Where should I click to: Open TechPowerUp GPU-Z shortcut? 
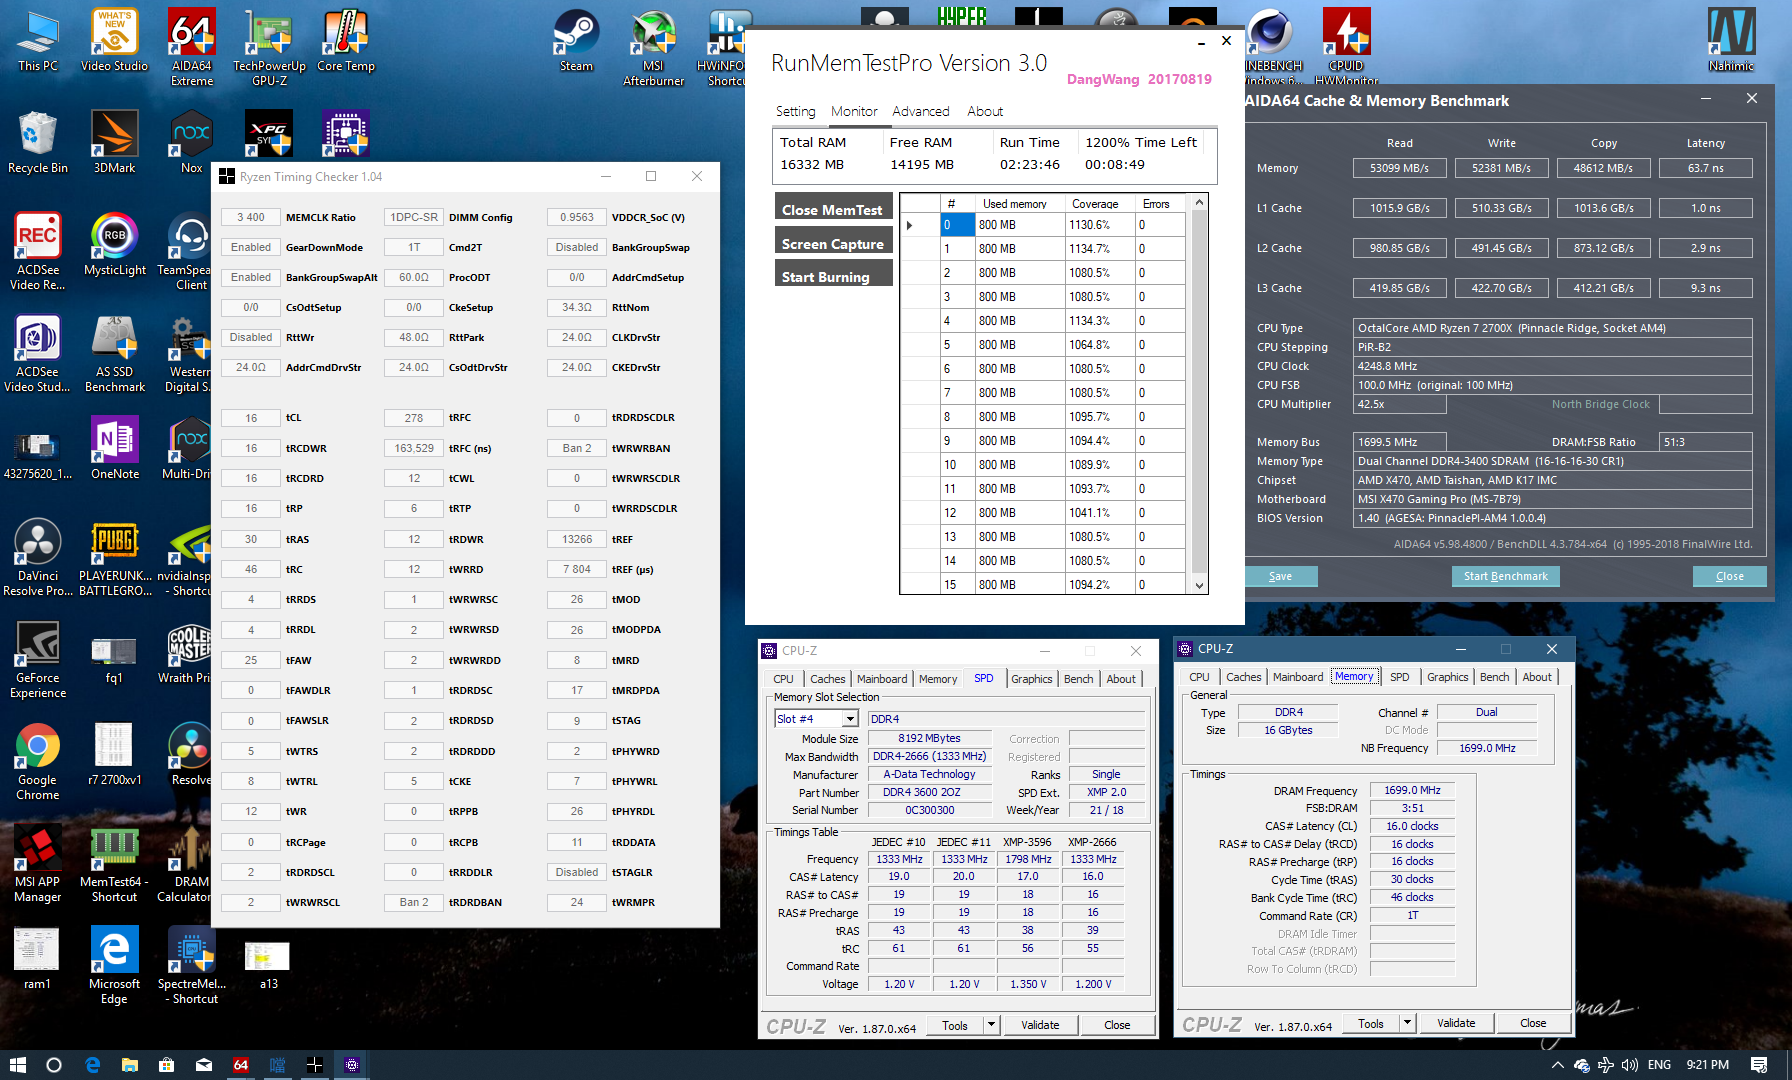(269, 48)
